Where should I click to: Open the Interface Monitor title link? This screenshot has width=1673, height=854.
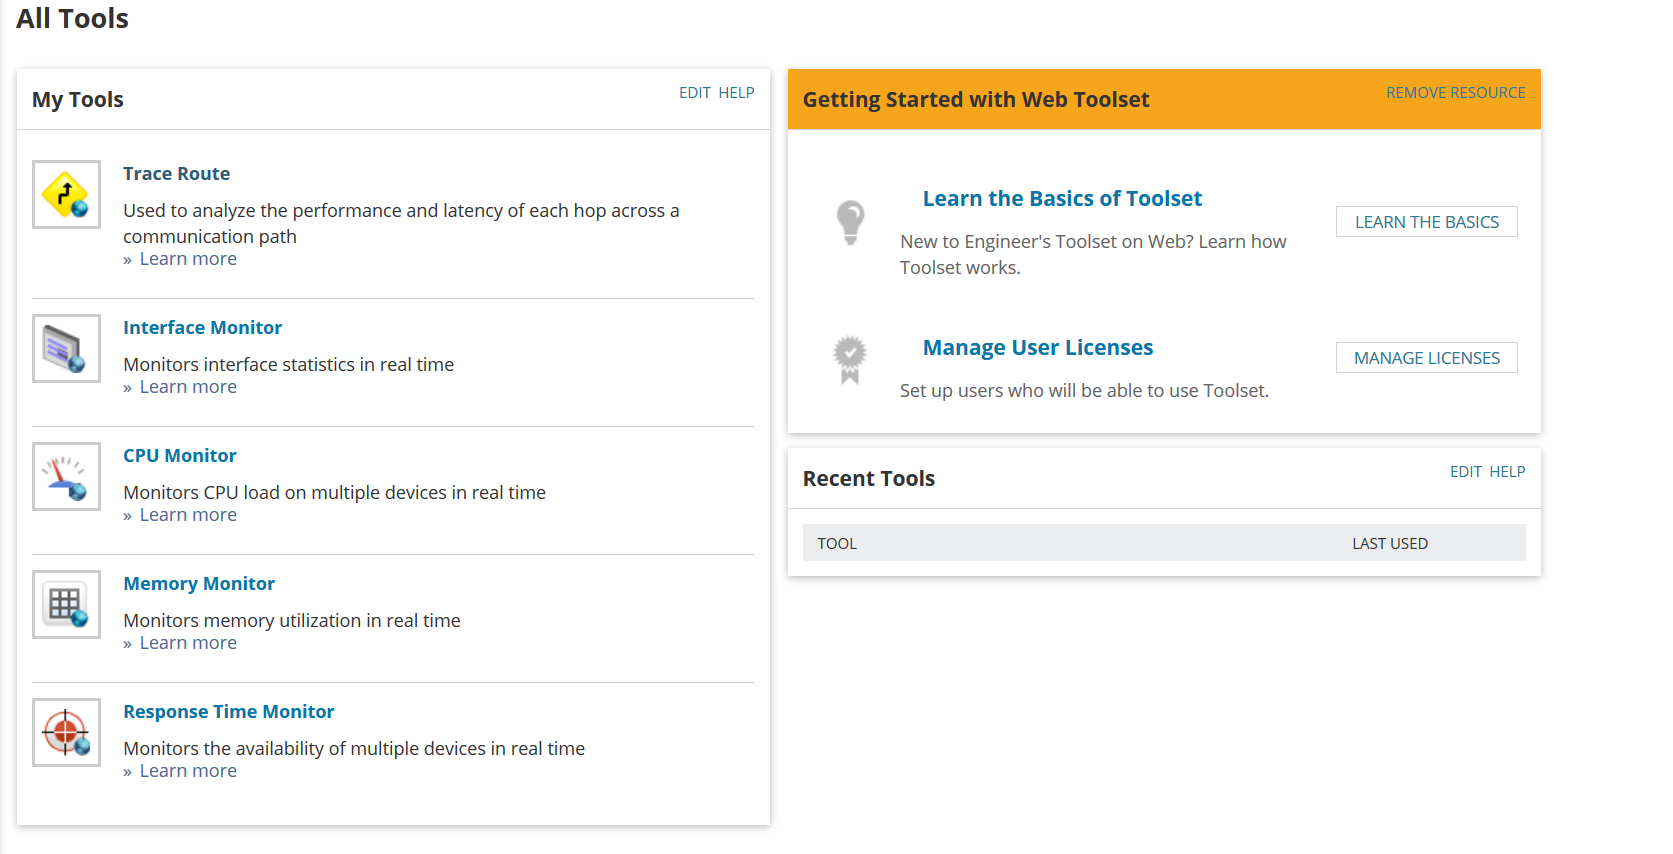(x=202, y=327)
